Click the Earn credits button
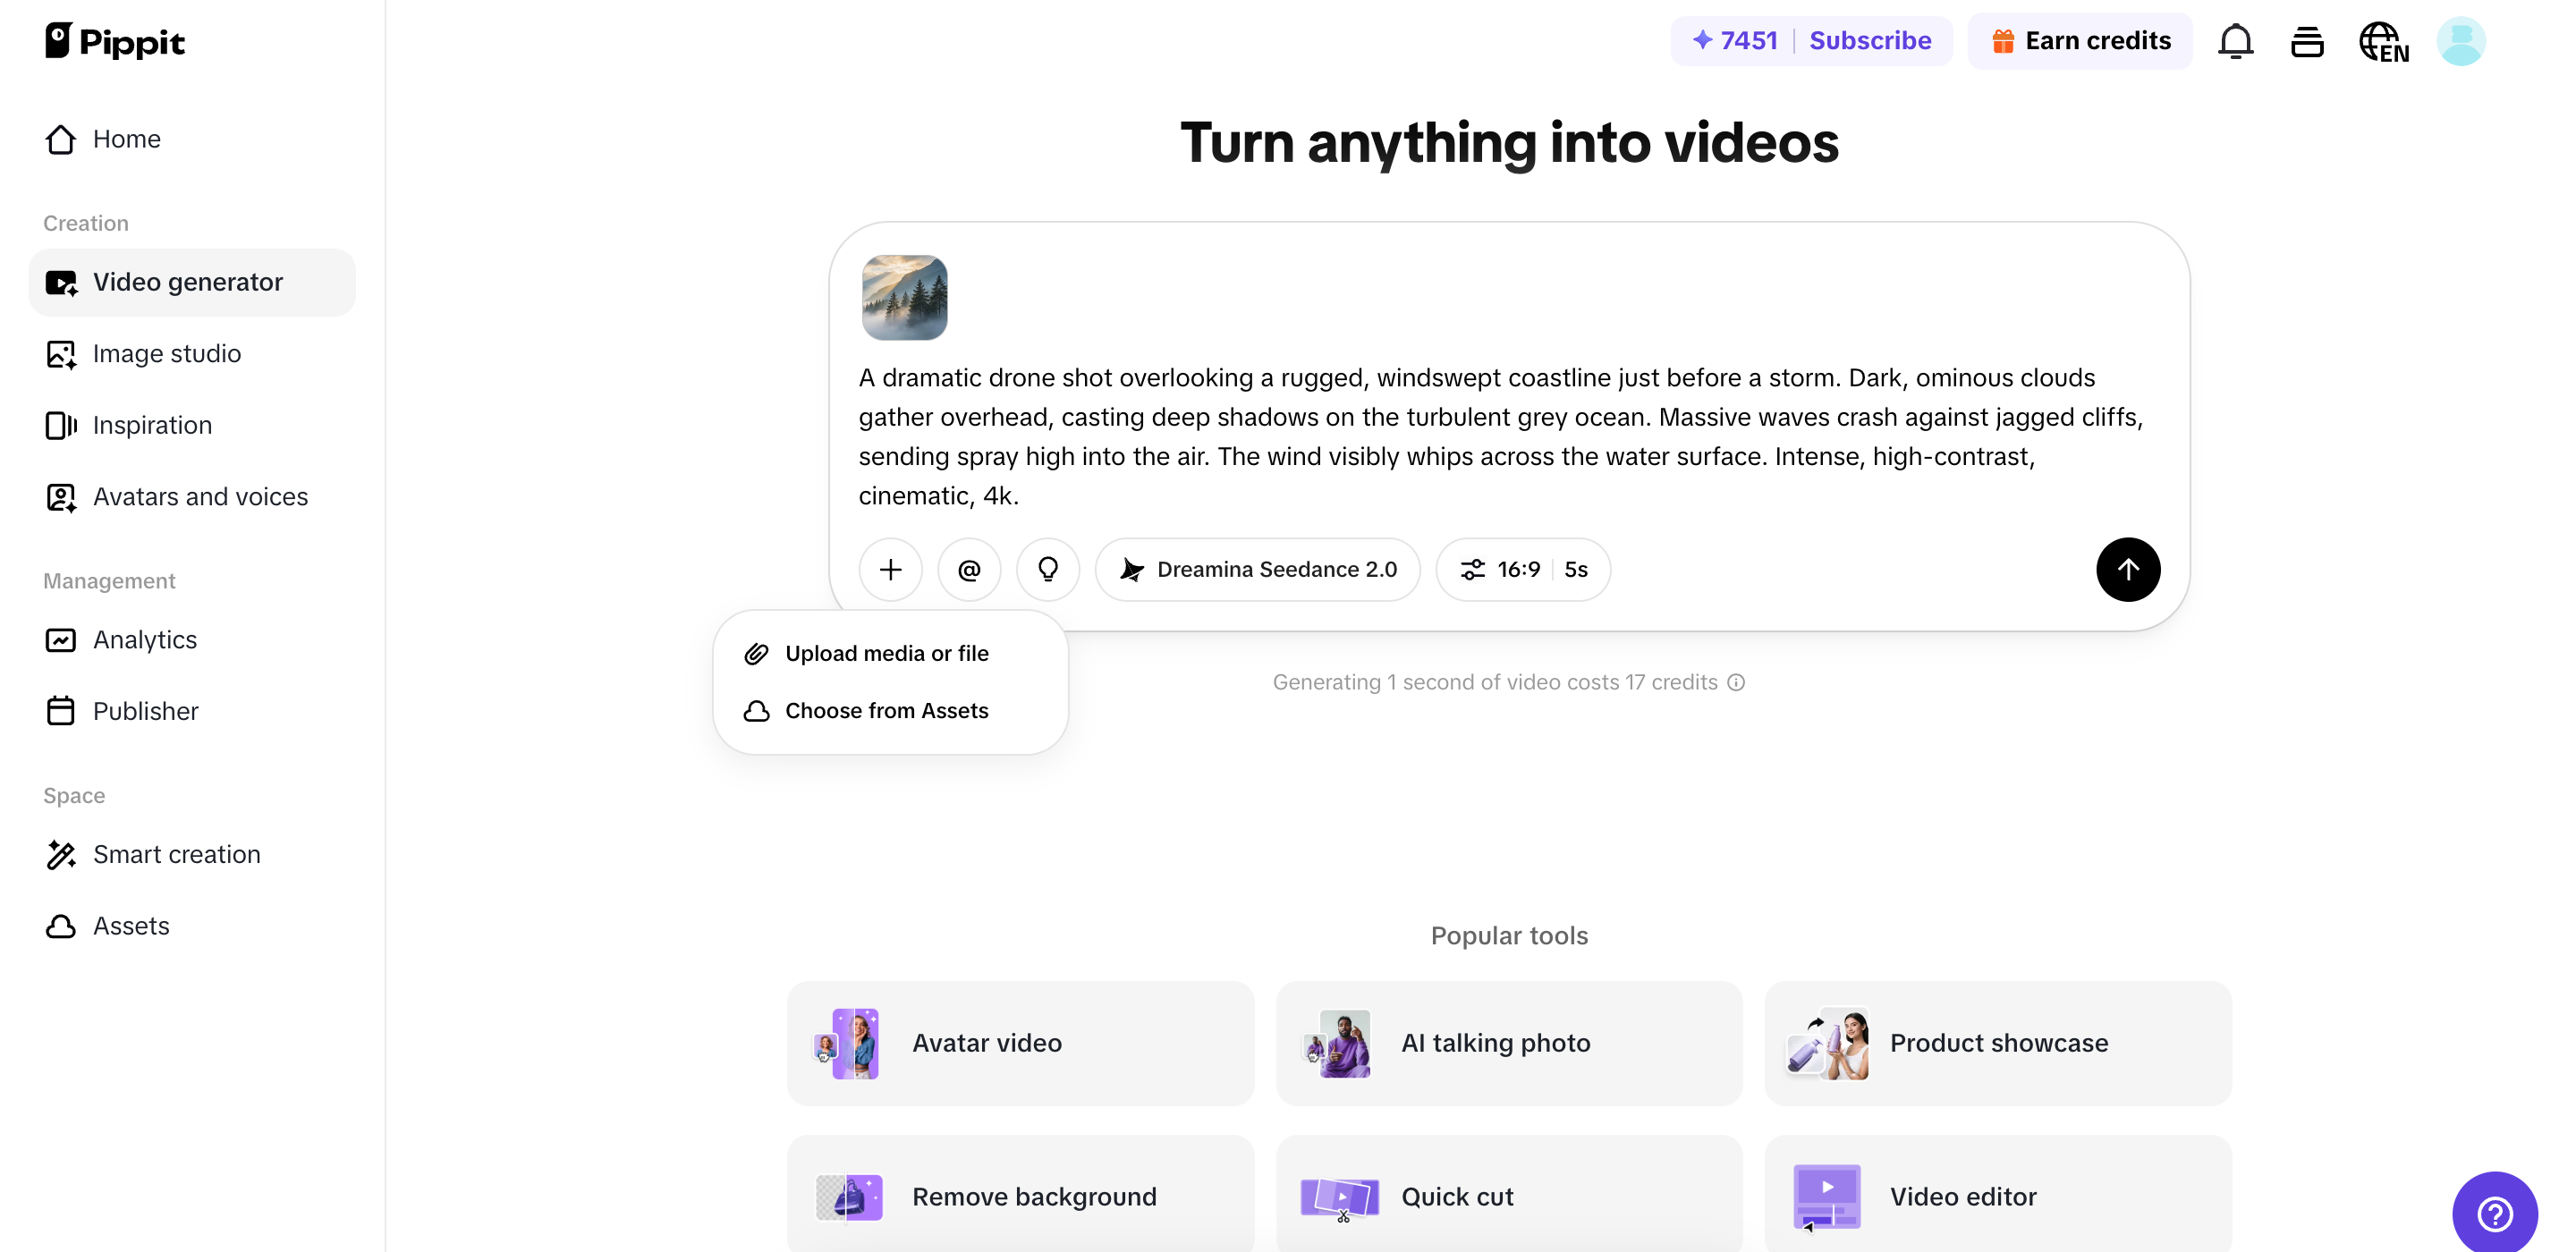This screenshot has height=1252, width=2576. tap(2080, 40)
